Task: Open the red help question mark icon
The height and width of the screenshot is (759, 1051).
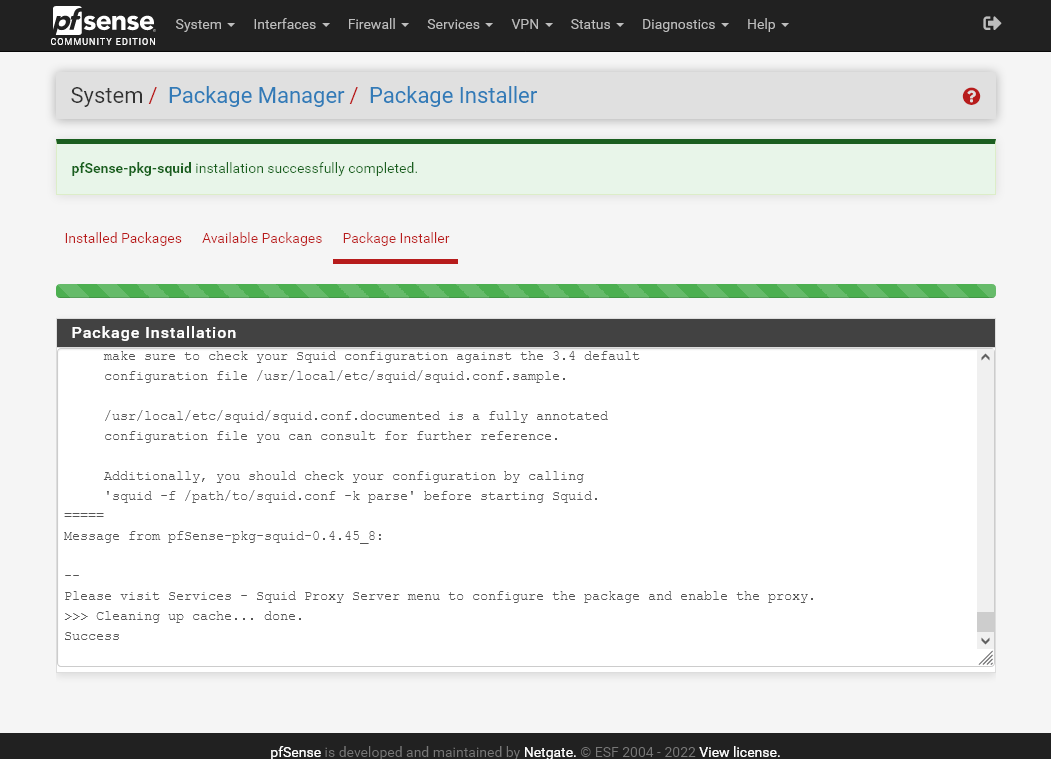Action: pyautogui.click(x=971, y=96)
